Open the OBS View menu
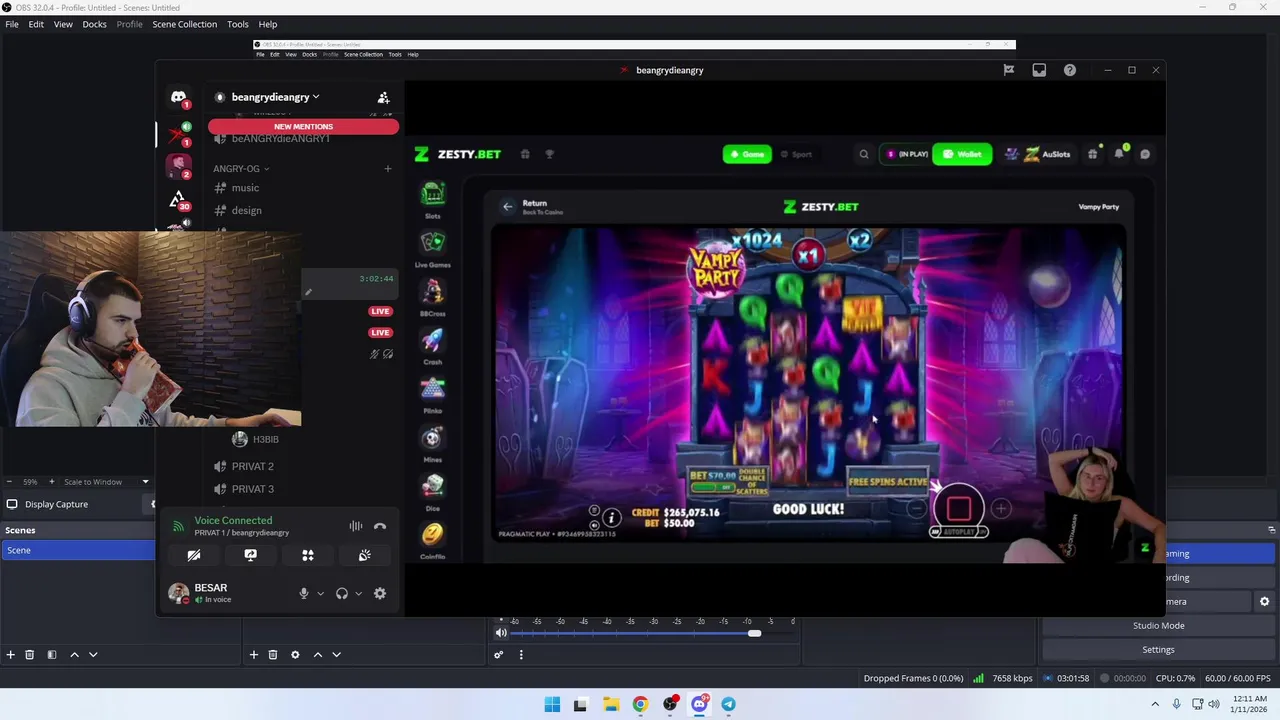Screen dimensions: 1280x720 click(63, 24)
